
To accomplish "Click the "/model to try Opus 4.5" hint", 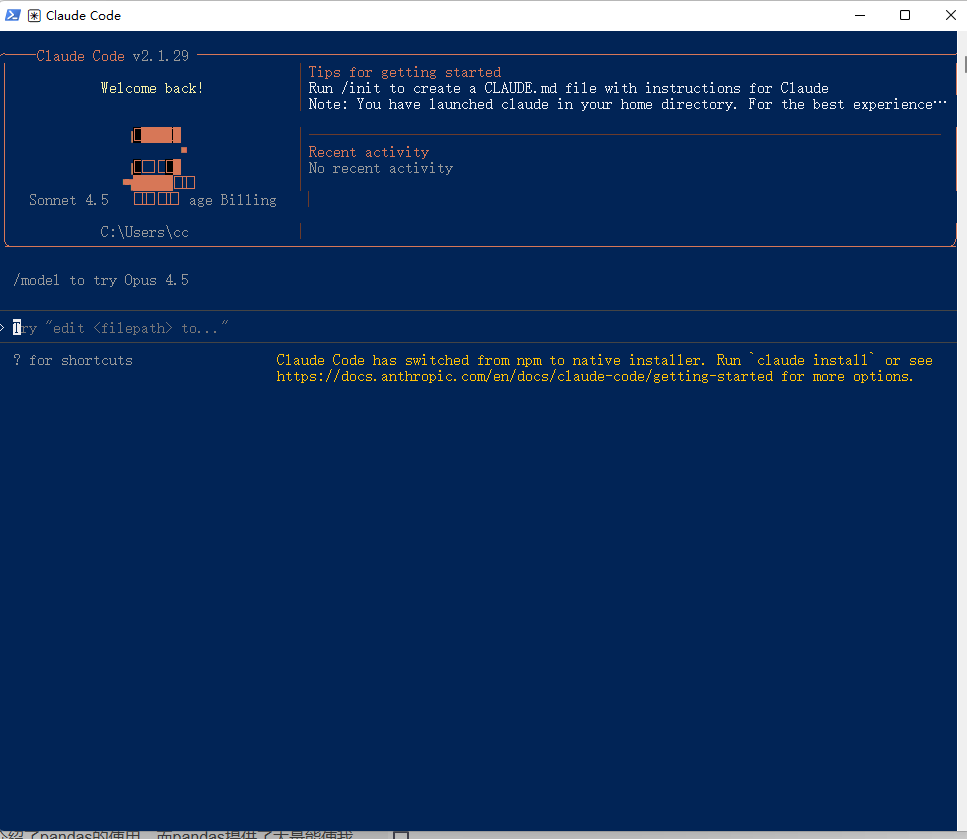I will [101, 281].
